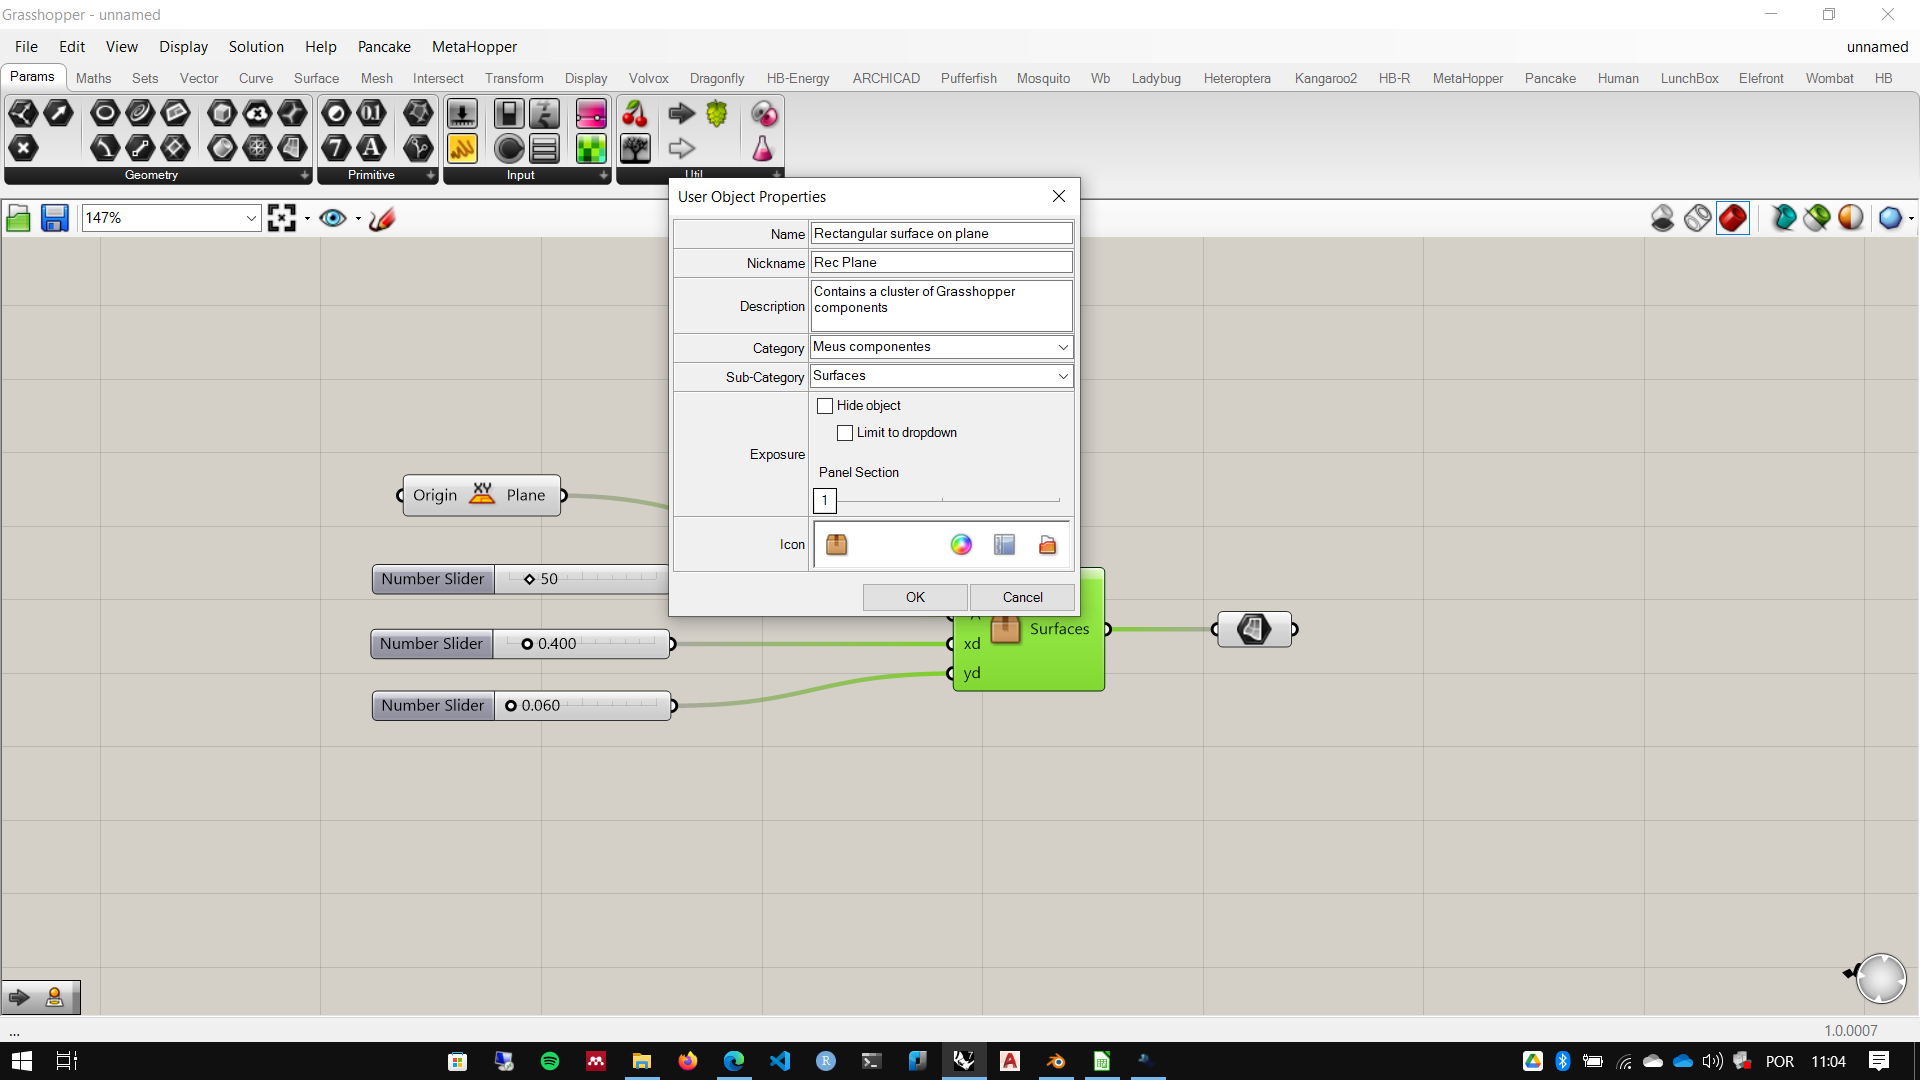Screen dimensions: 1920x1080
Task: Choose the brown package icon in dialog
Action: coord(837,544)
